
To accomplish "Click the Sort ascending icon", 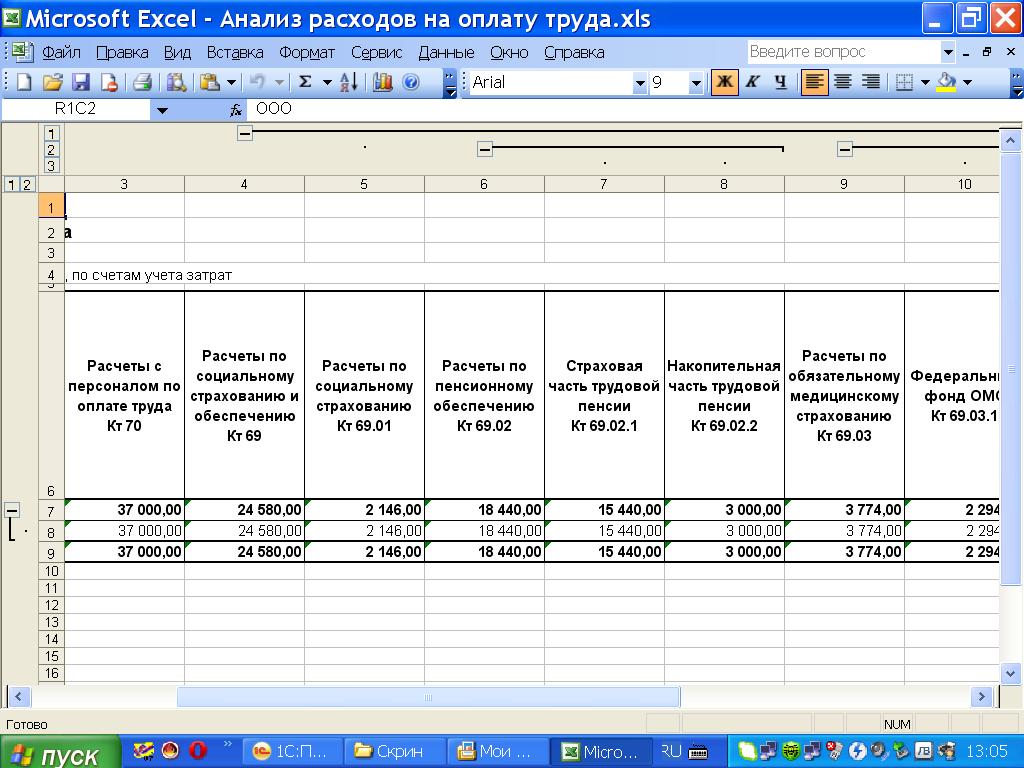I will (348, 83).
